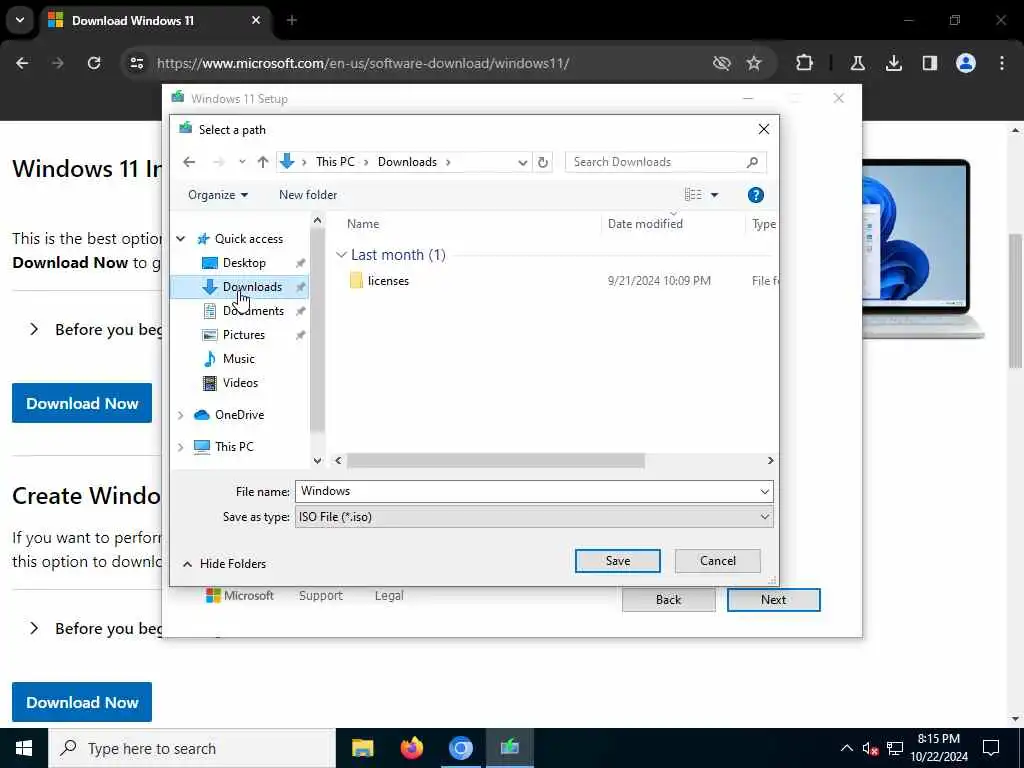Click Next in Windows 11 Setup
The height and width of the screenshot is (768, 1024).
[x=773, y=600]
